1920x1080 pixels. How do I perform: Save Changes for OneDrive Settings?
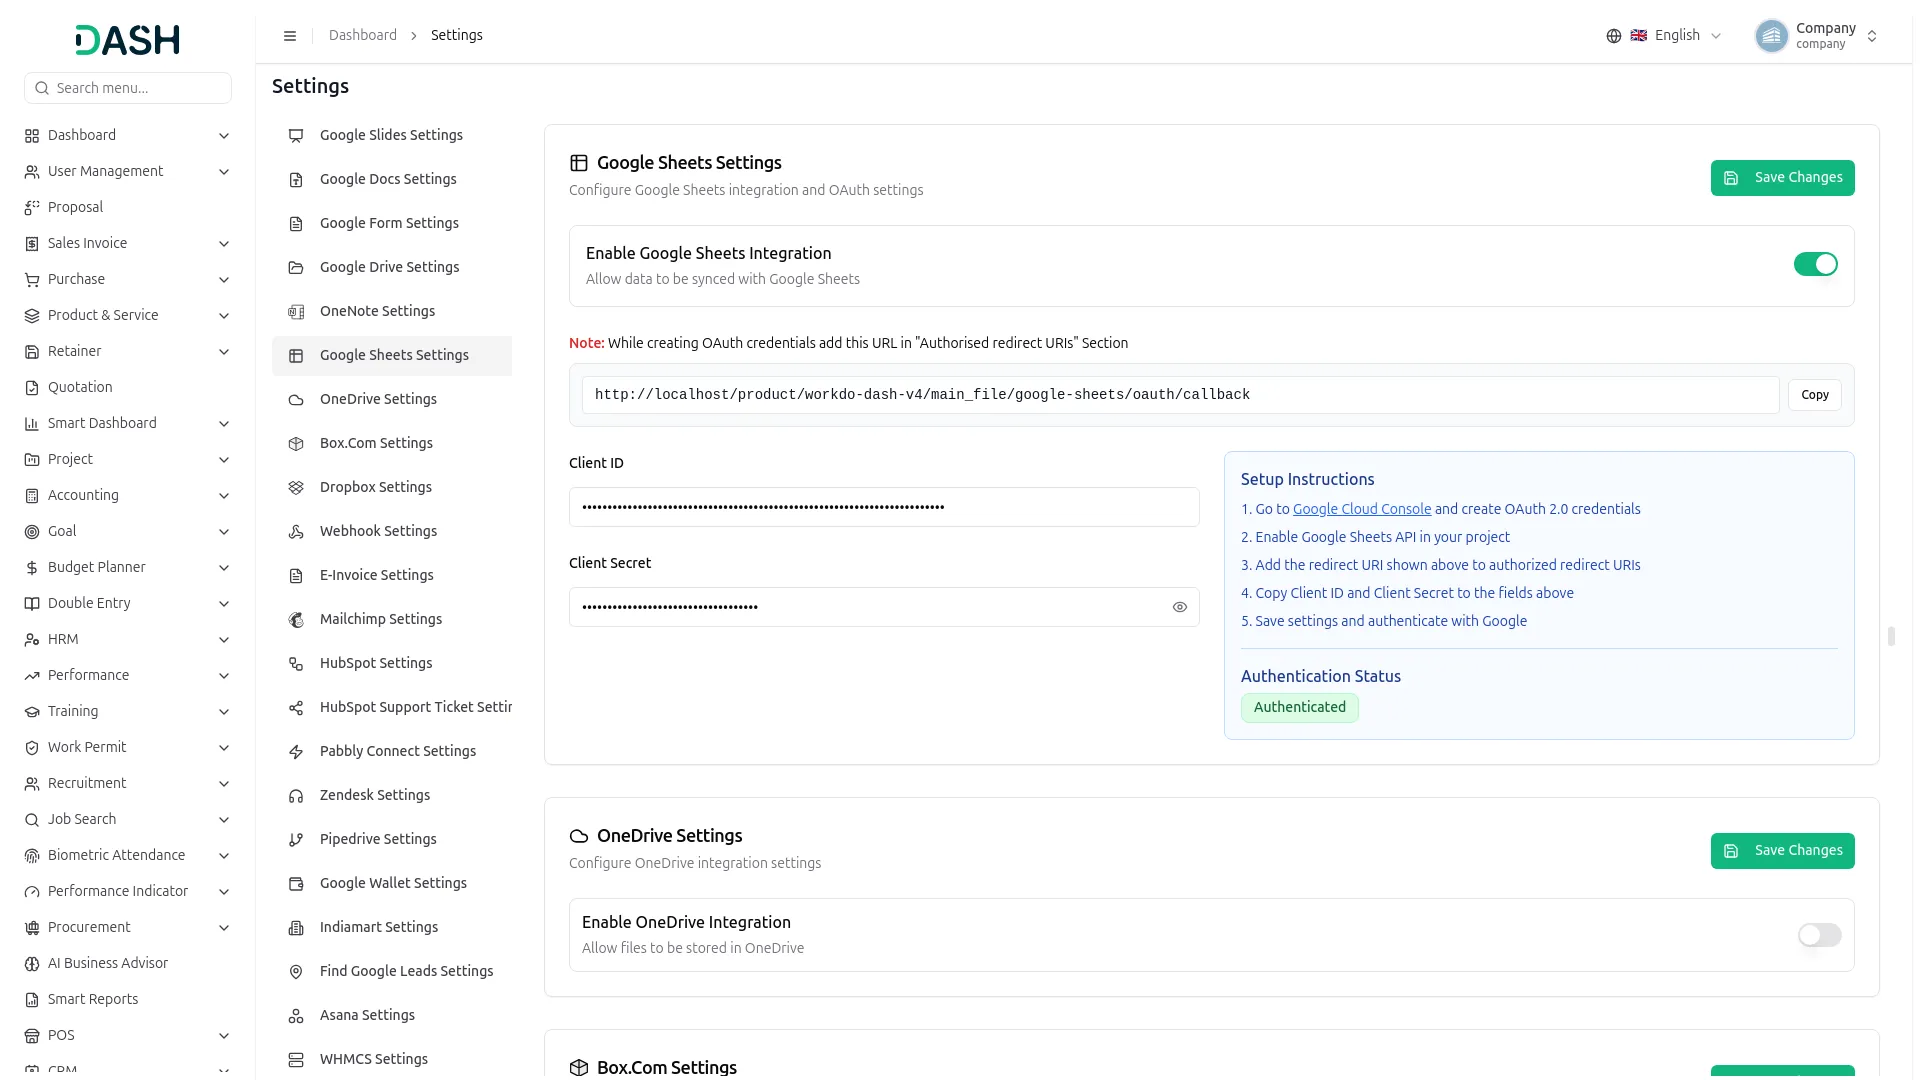pyautogui.click(x=1782, y=851)
